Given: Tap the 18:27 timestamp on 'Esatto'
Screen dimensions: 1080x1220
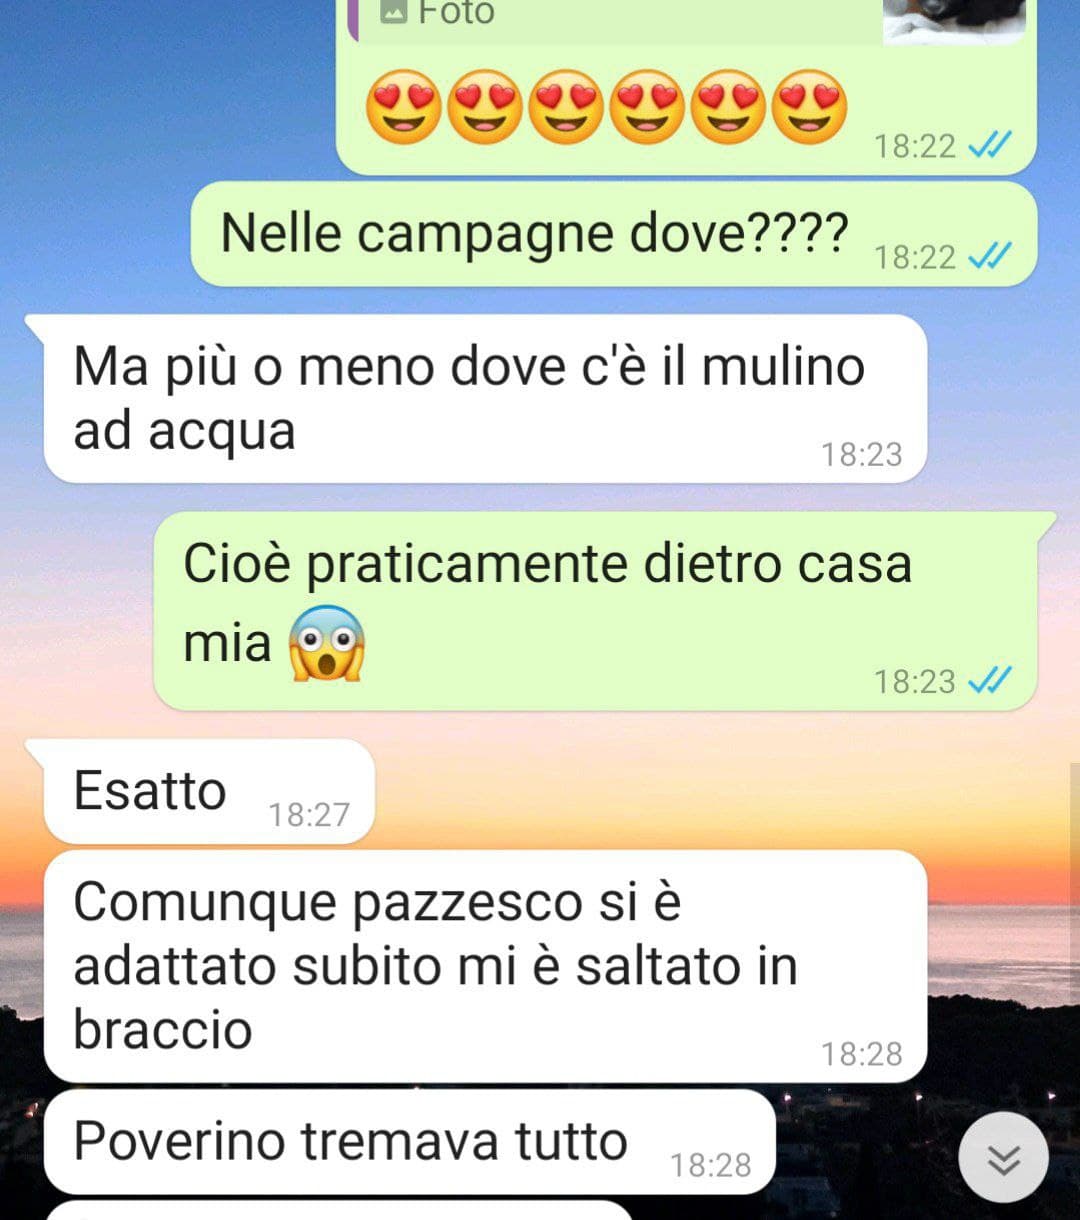Looking at the screenshot, I should pyautogui.click(x=309, y=815).
